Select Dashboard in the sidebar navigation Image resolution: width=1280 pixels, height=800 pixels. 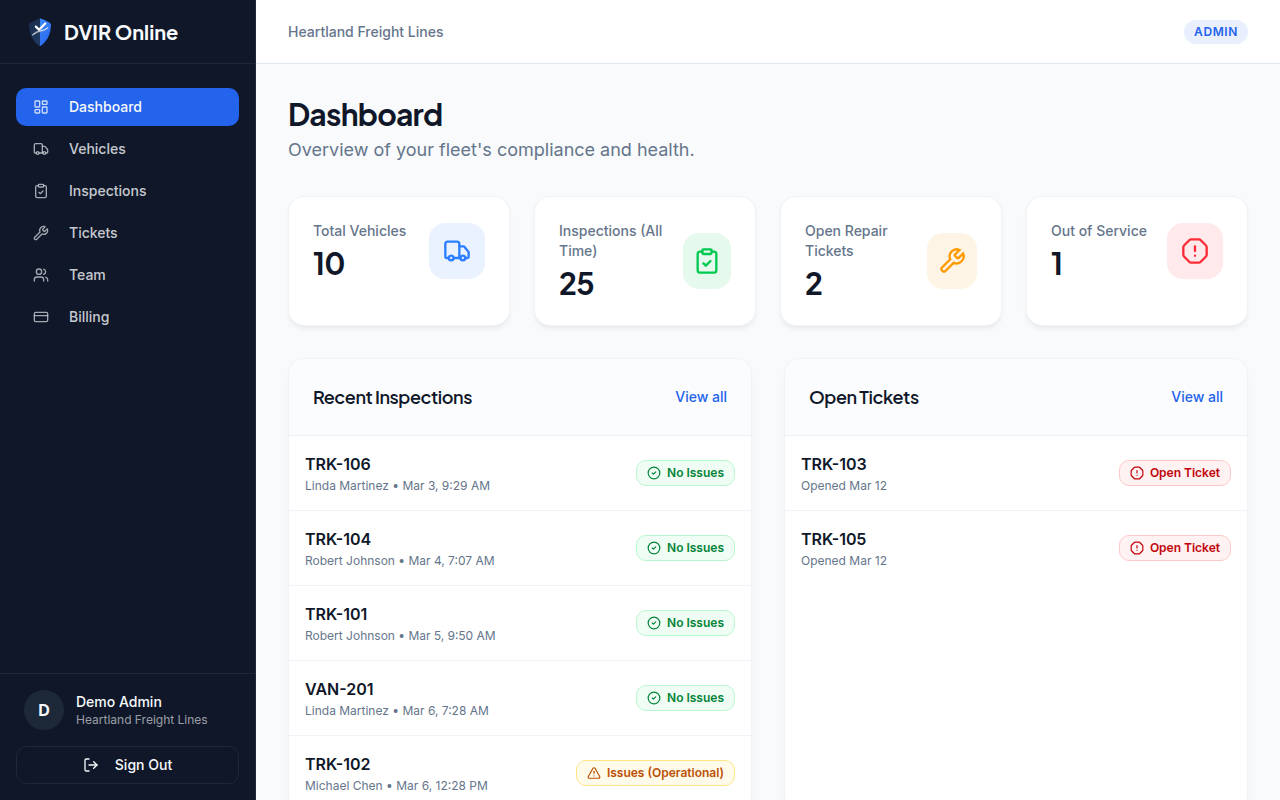(105, 107)
